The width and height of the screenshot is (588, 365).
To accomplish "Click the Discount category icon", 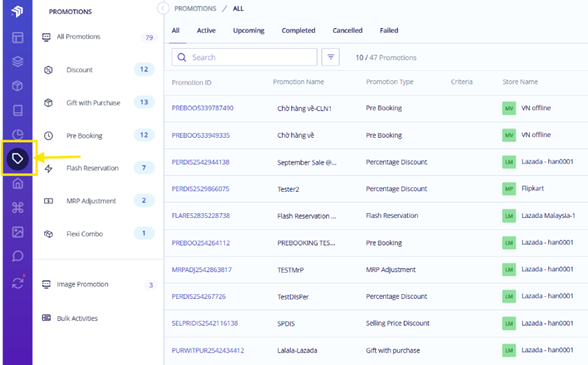I will click(48, 70).
